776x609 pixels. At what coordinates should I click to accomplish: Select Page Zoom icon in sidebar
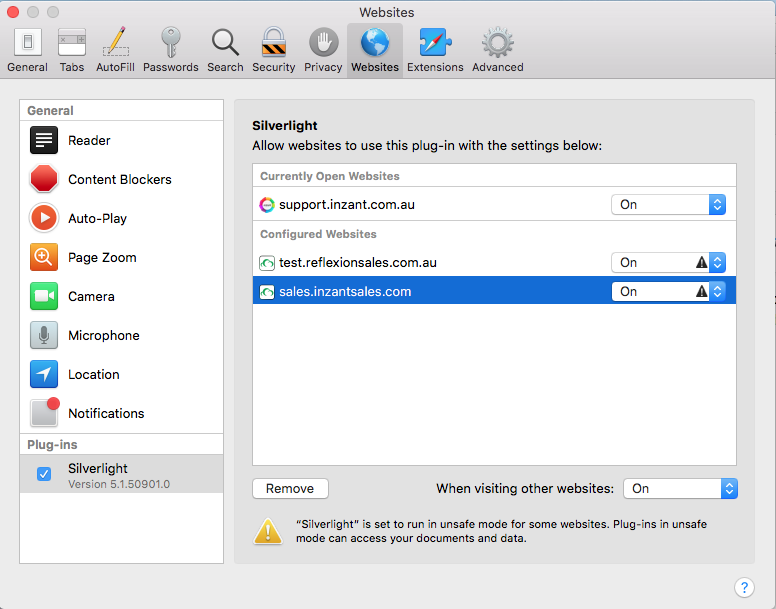coord(44,257)
